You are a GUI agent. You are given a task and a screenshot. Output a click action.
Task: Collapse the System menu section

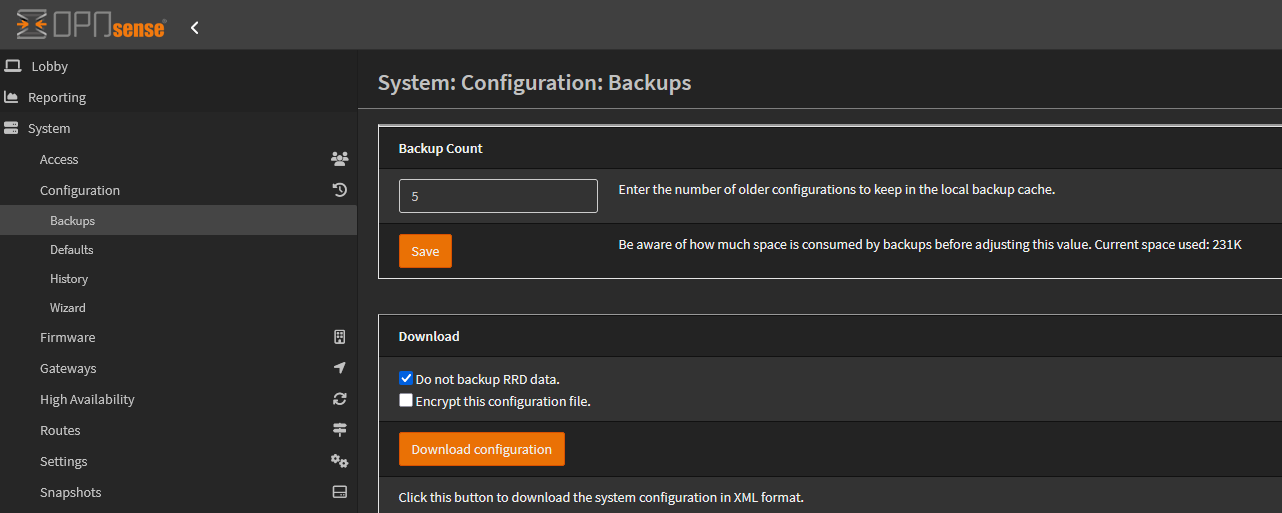49,128
